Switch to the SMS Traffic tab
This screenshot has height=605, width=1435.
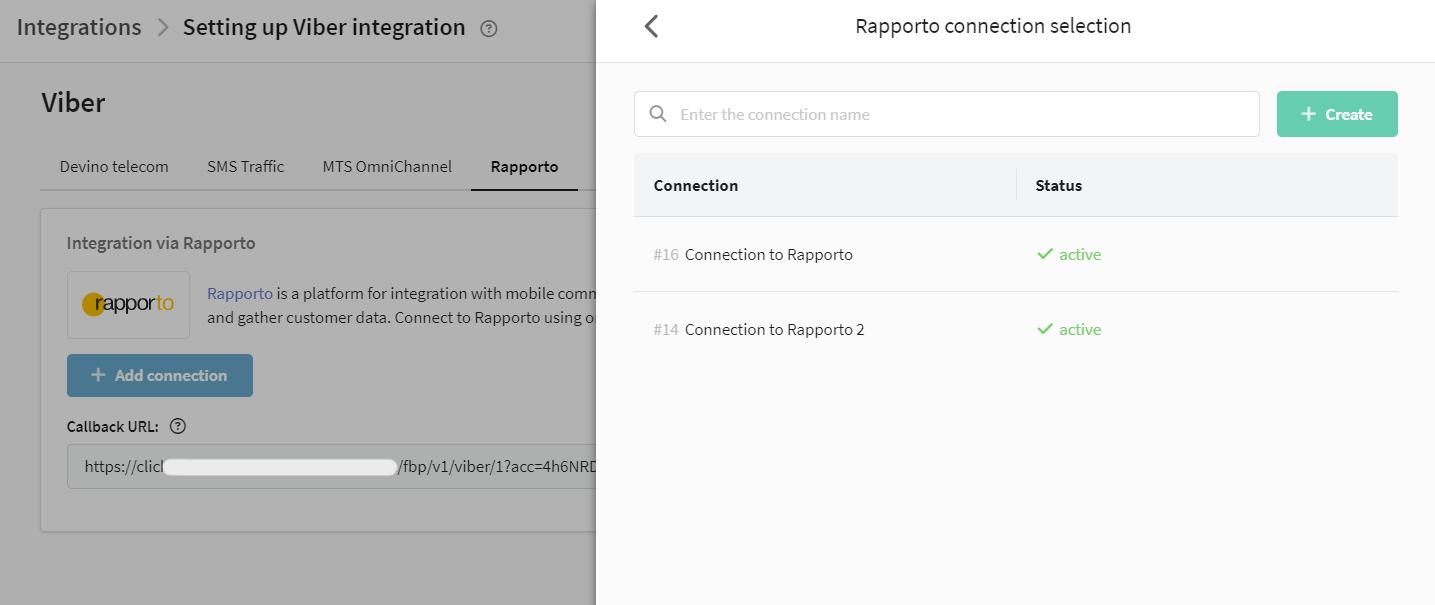point(246,166)
